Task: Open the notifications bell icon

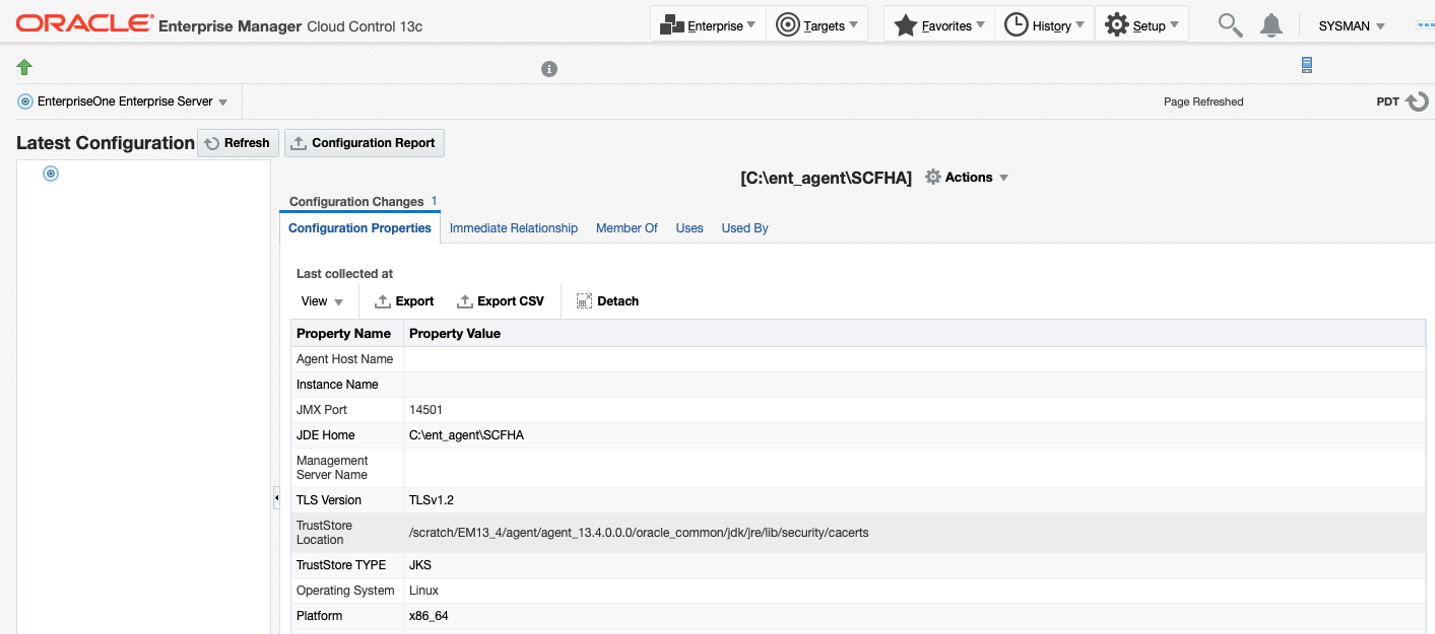Action: [1271, 26]
